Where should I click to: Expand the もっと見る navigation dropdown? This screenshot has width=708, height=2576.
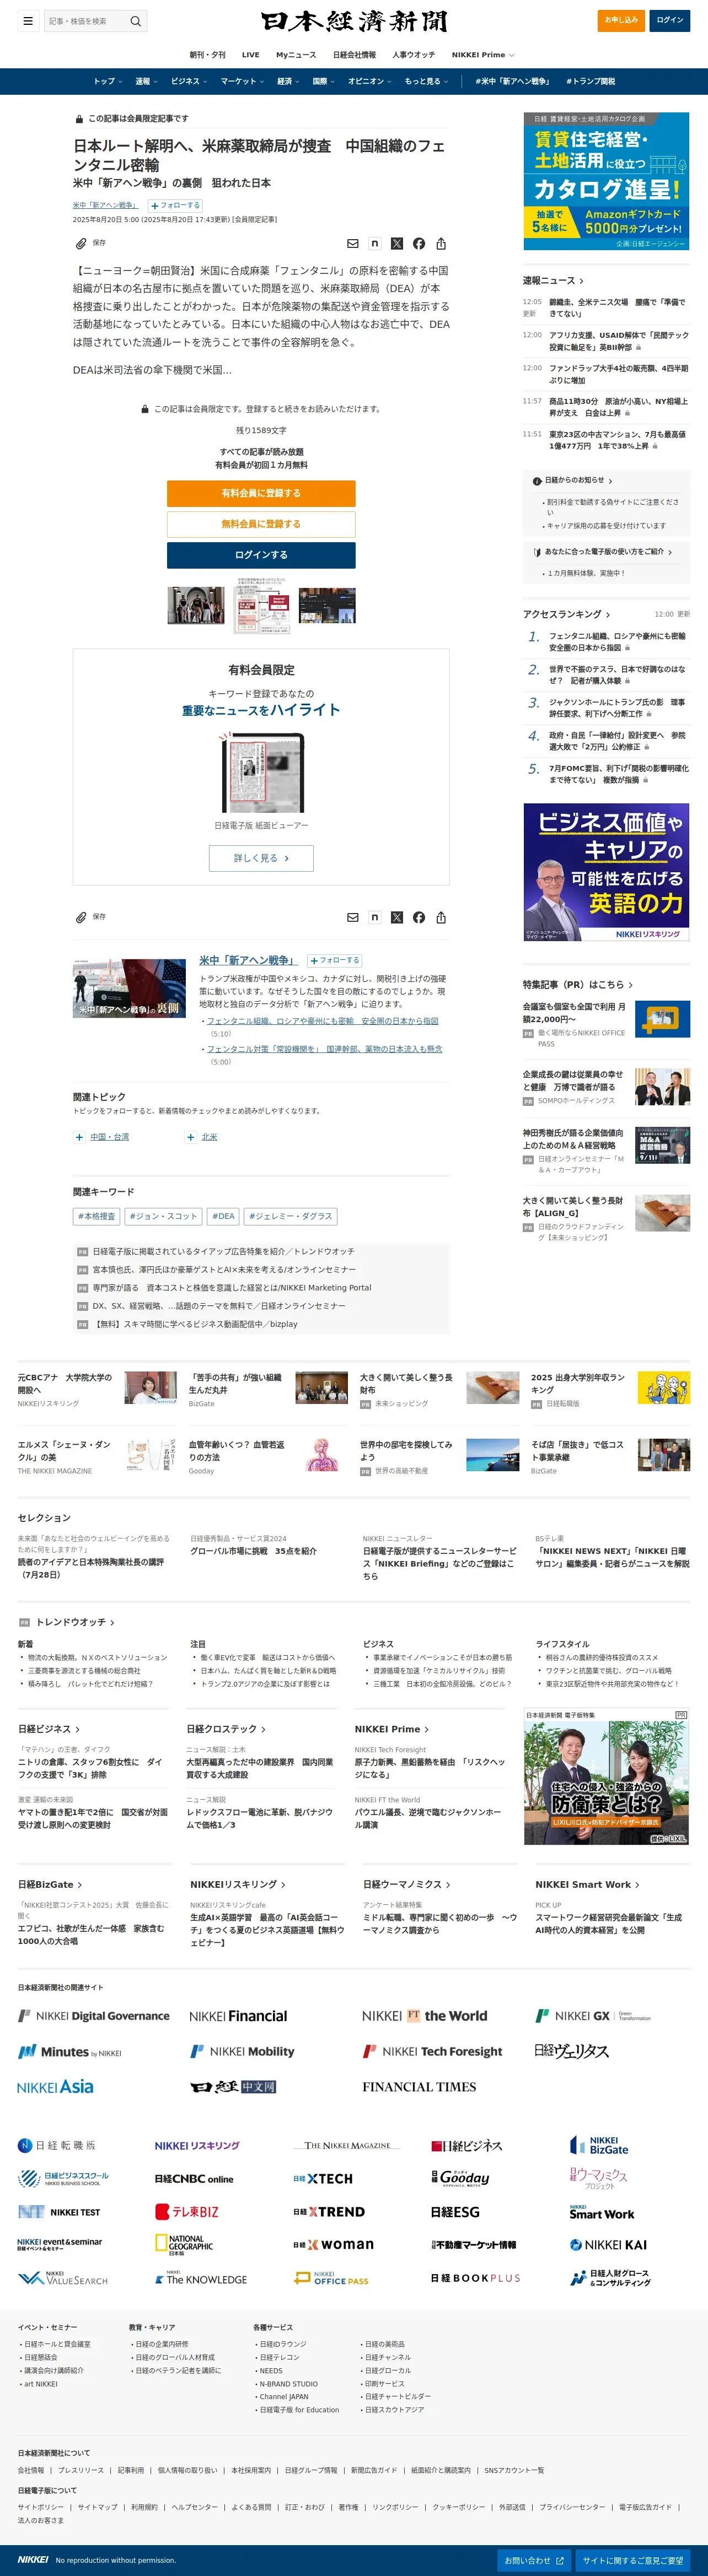click(426, 81)
